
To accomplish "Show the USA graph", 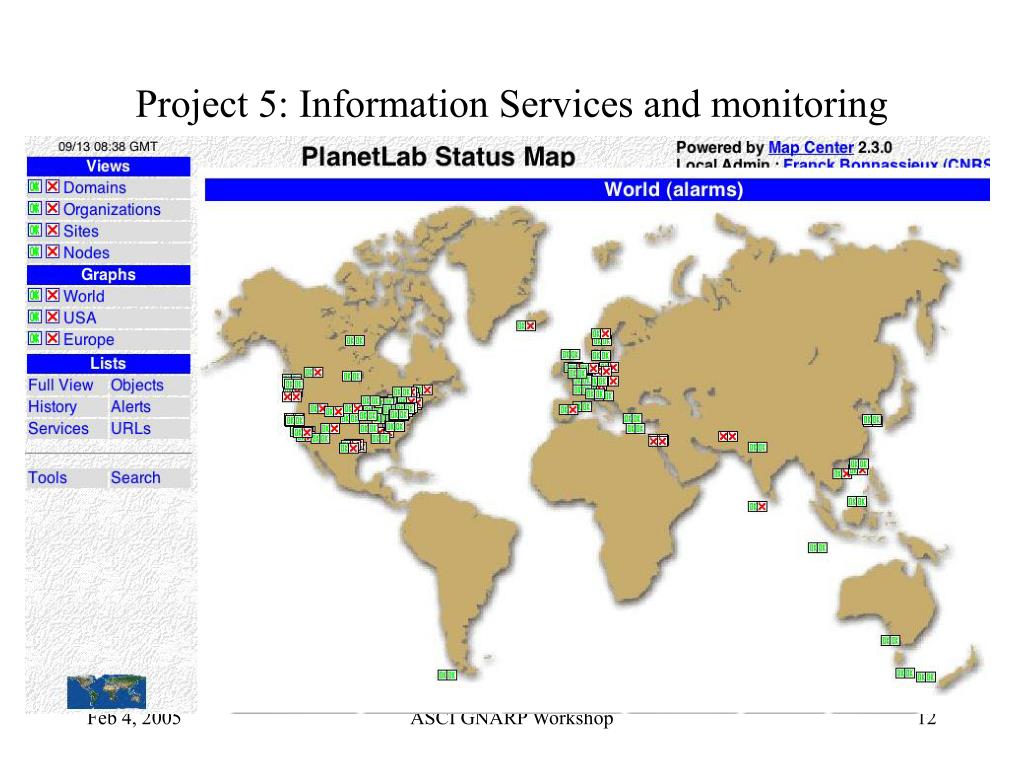I will (x=80, y=318).
